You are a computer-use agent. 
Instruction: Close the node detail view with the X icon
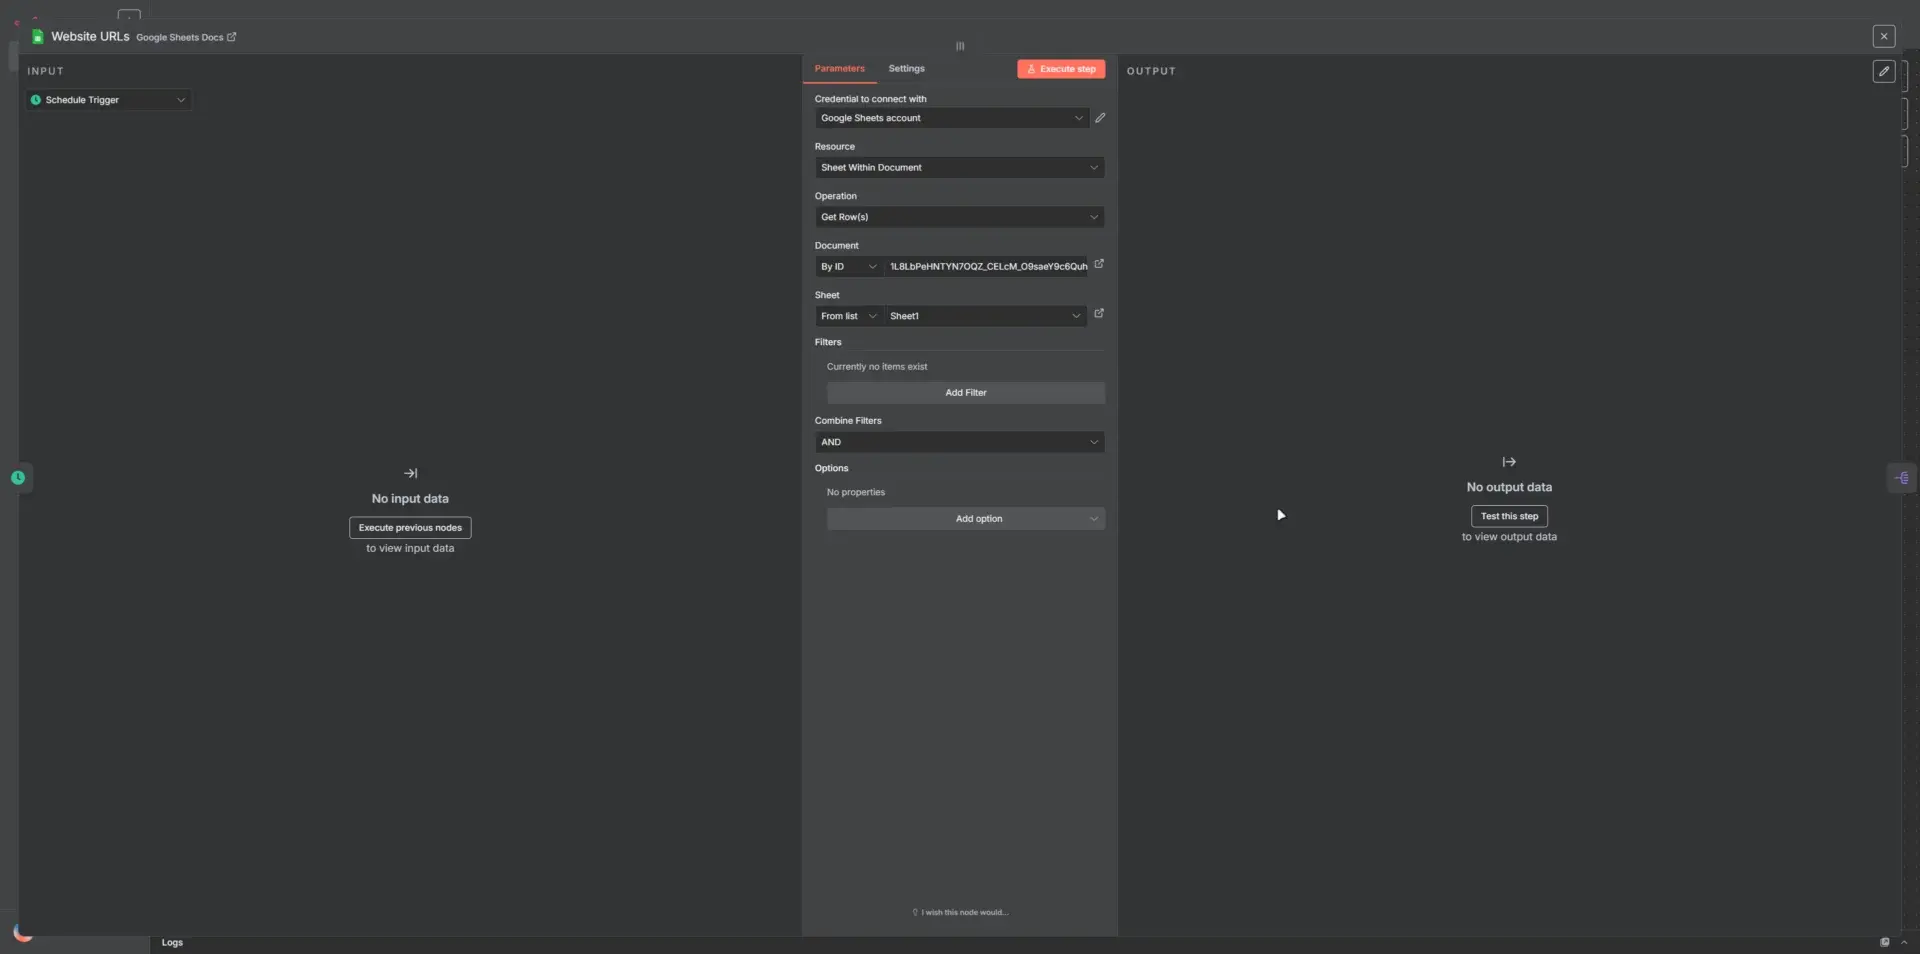point(1883,36)
